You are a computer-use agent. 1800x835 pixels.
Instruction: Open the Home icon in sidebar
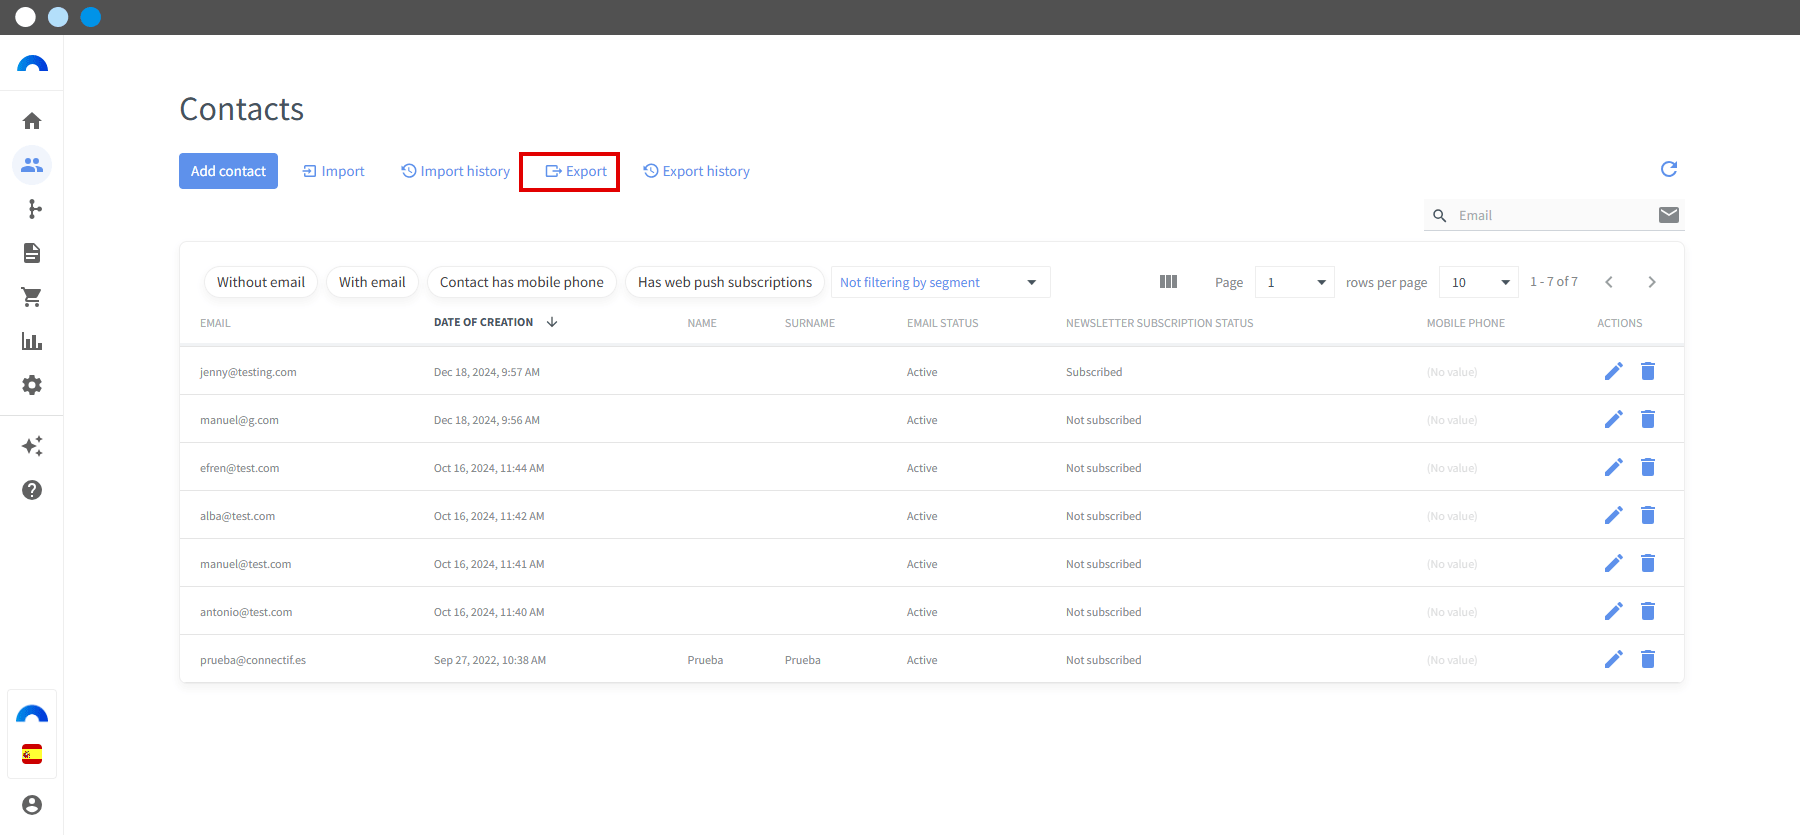(x=32, y=121)
